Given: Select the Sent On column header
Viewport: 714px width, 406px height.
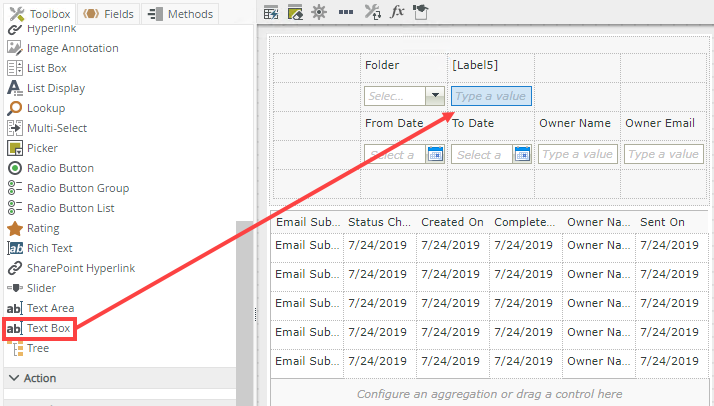Looking at the screenshot, I should click(662, 222).
